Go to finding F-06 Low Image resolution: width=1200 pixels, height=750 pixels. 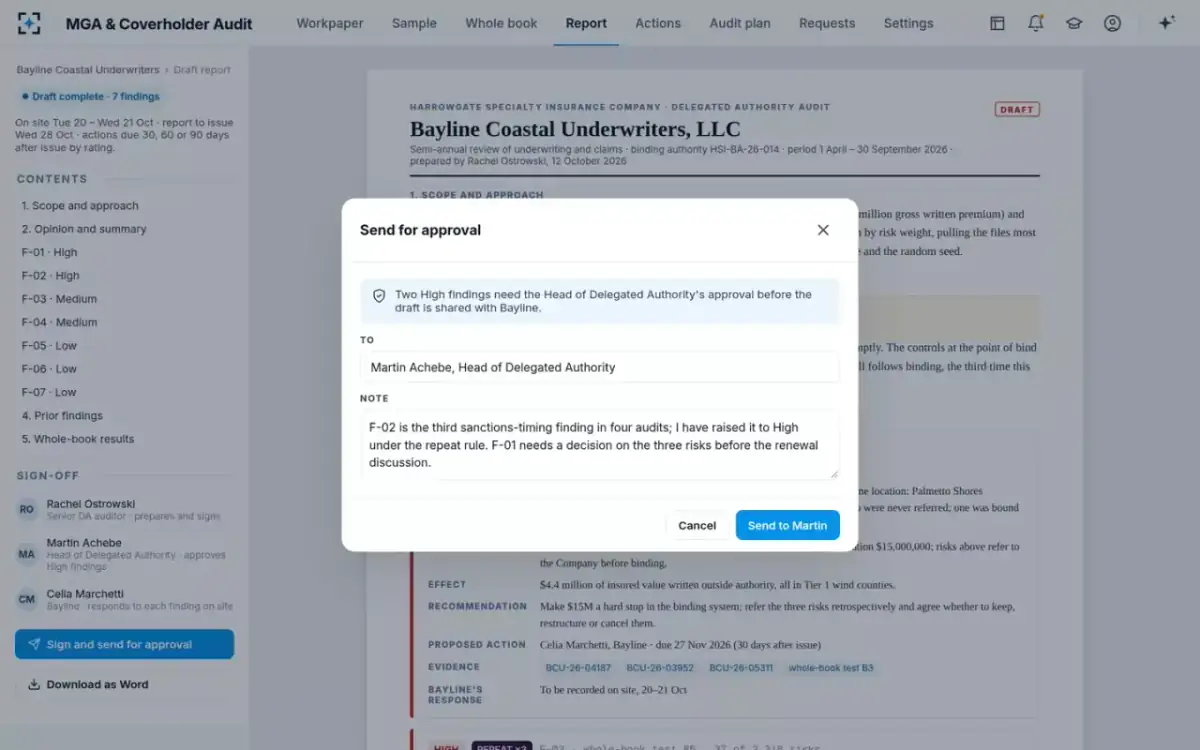tap(49, 369)
